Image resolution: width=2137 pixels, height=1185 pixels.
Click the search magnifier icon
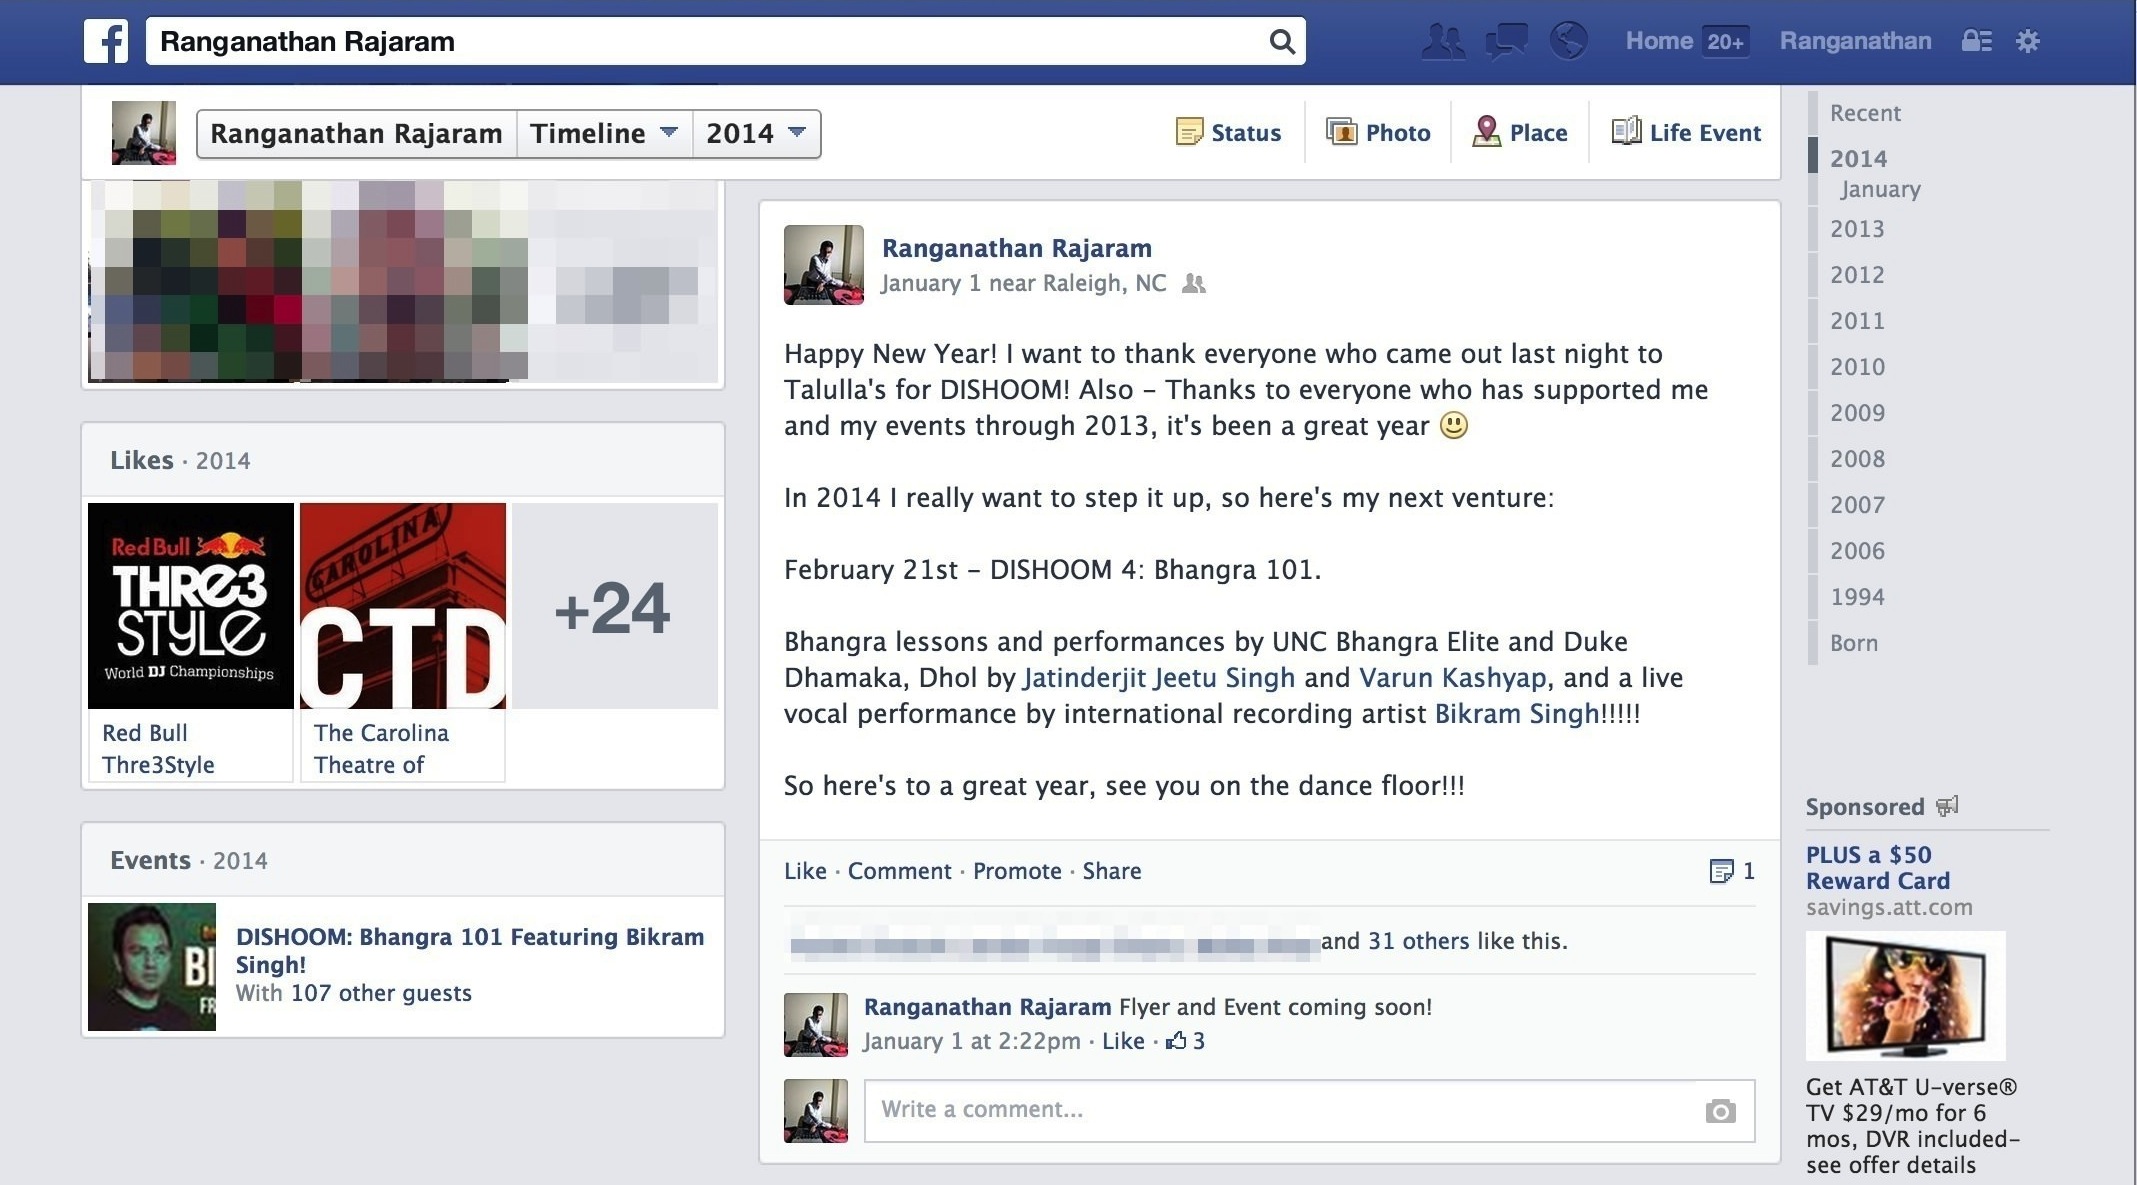[1282, 41]
